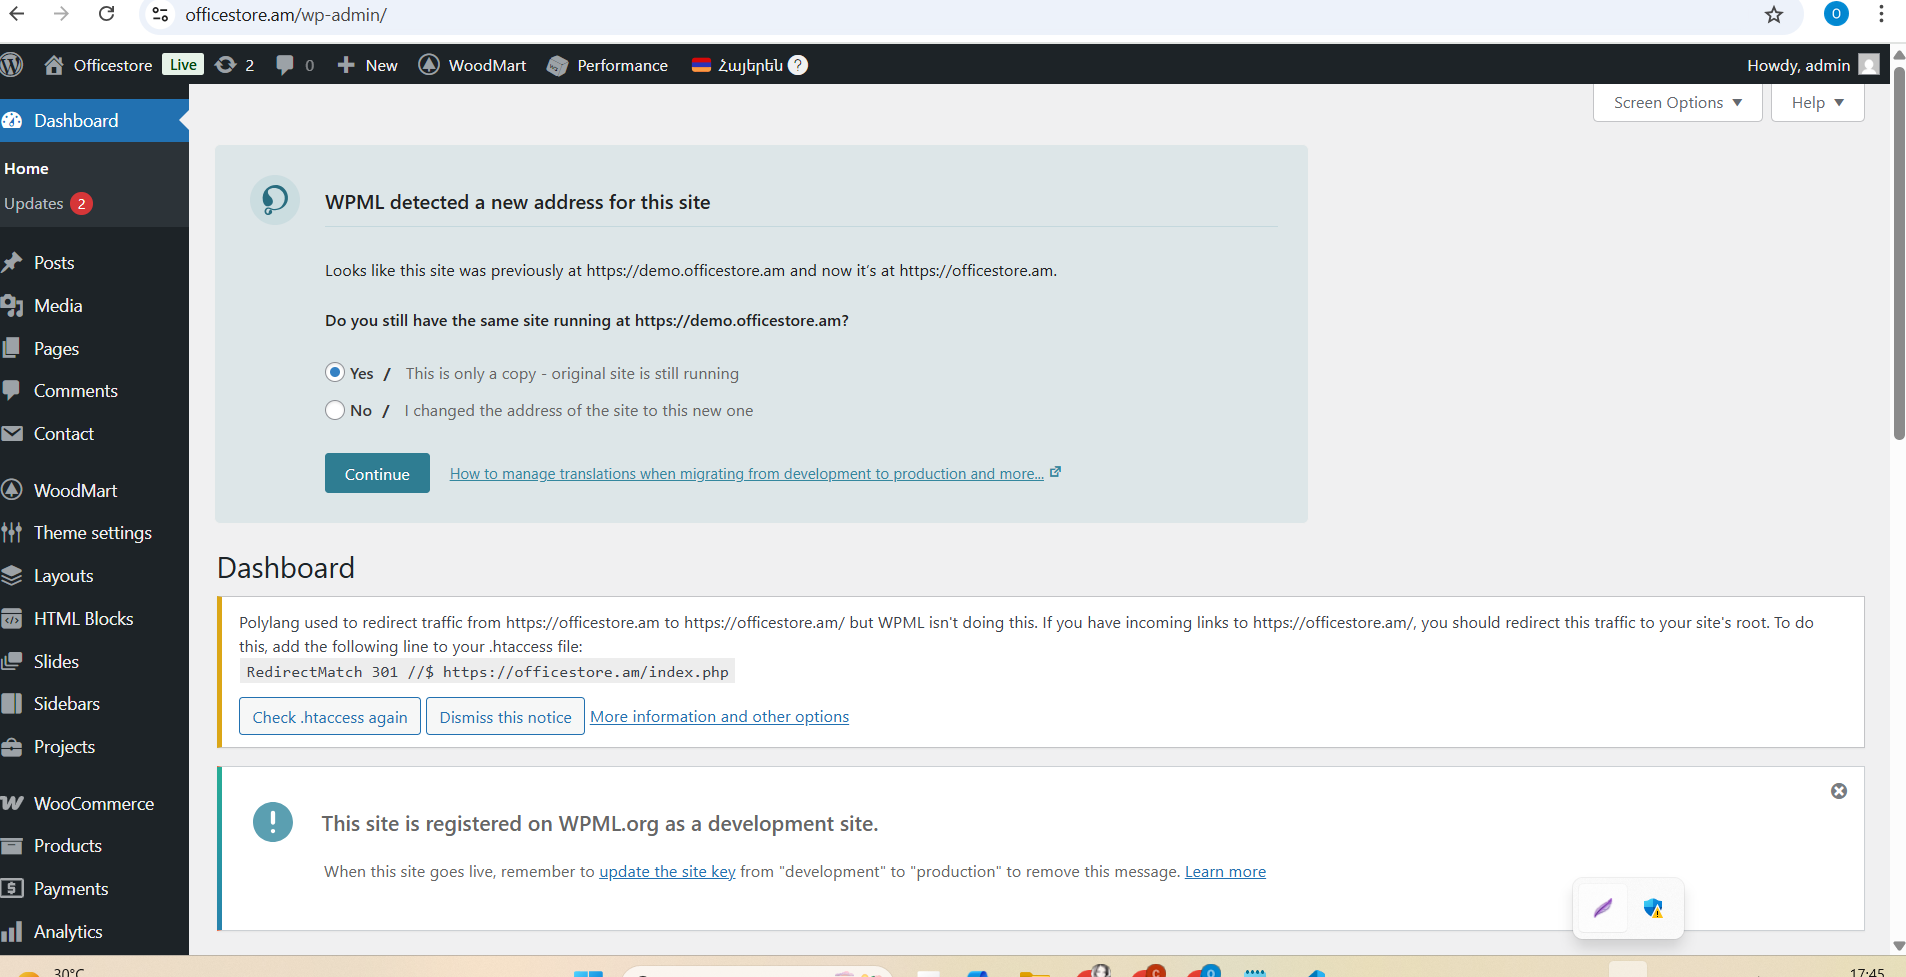Click the Theme settings sliders icon
The width and height of the screenshot is (1906, 977).
point(12,532)
